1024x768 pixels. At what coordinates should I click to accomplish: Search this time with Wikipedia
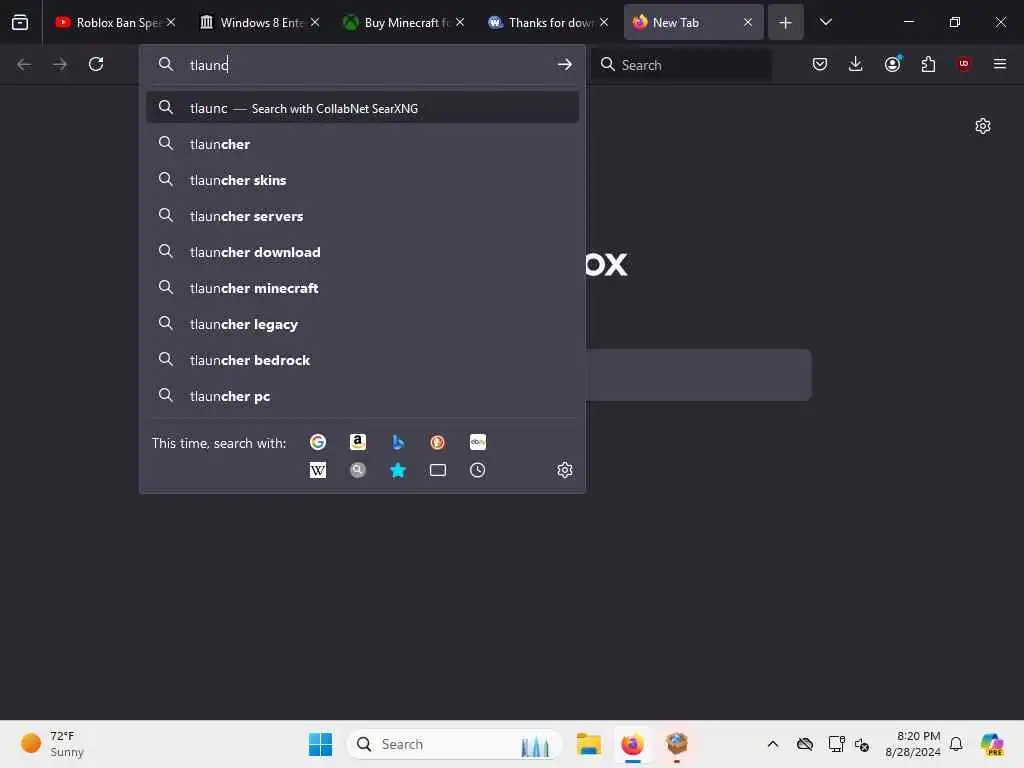pyautogui.click(x=318, y=470)
